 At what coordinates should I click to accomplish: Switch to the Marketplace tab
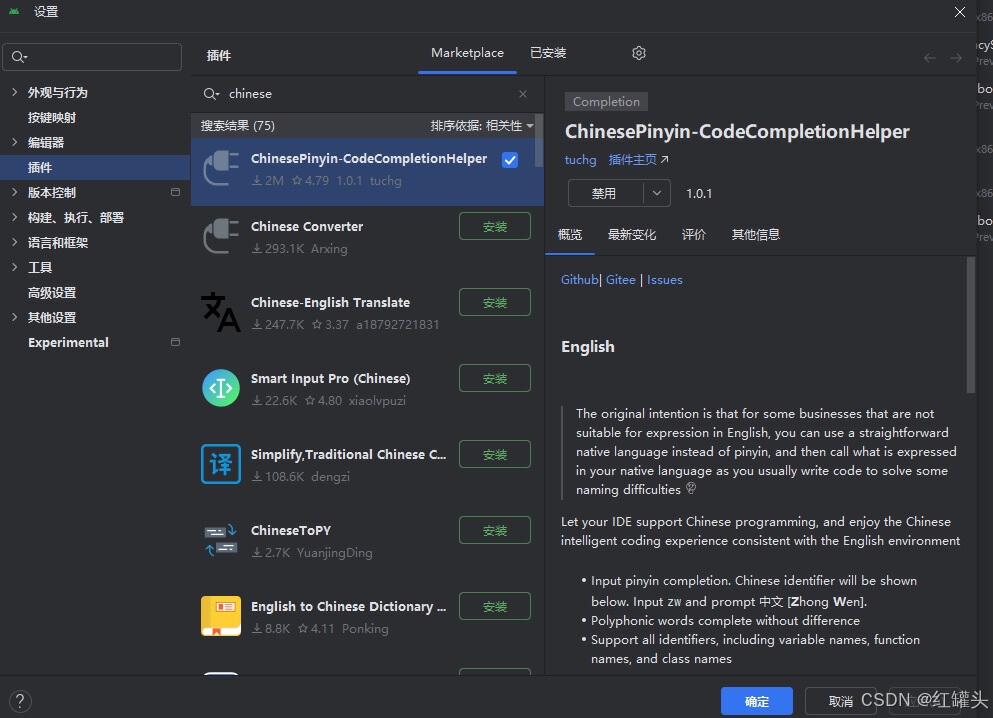[x=467, y=53]
